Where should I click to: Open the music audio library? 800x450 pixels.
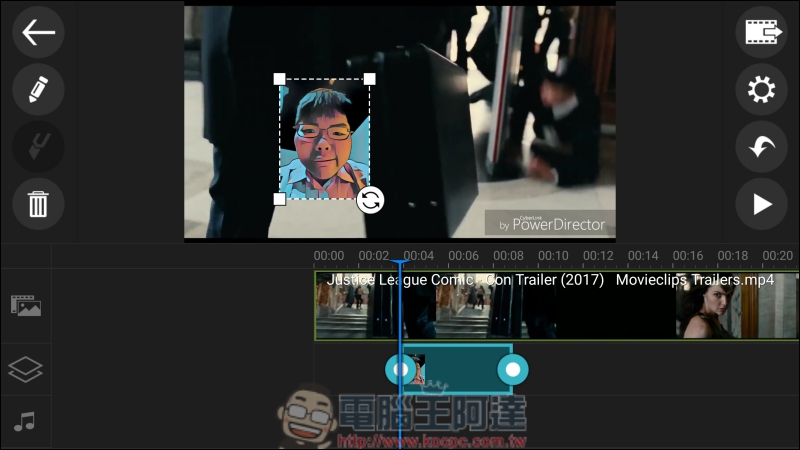24,422
